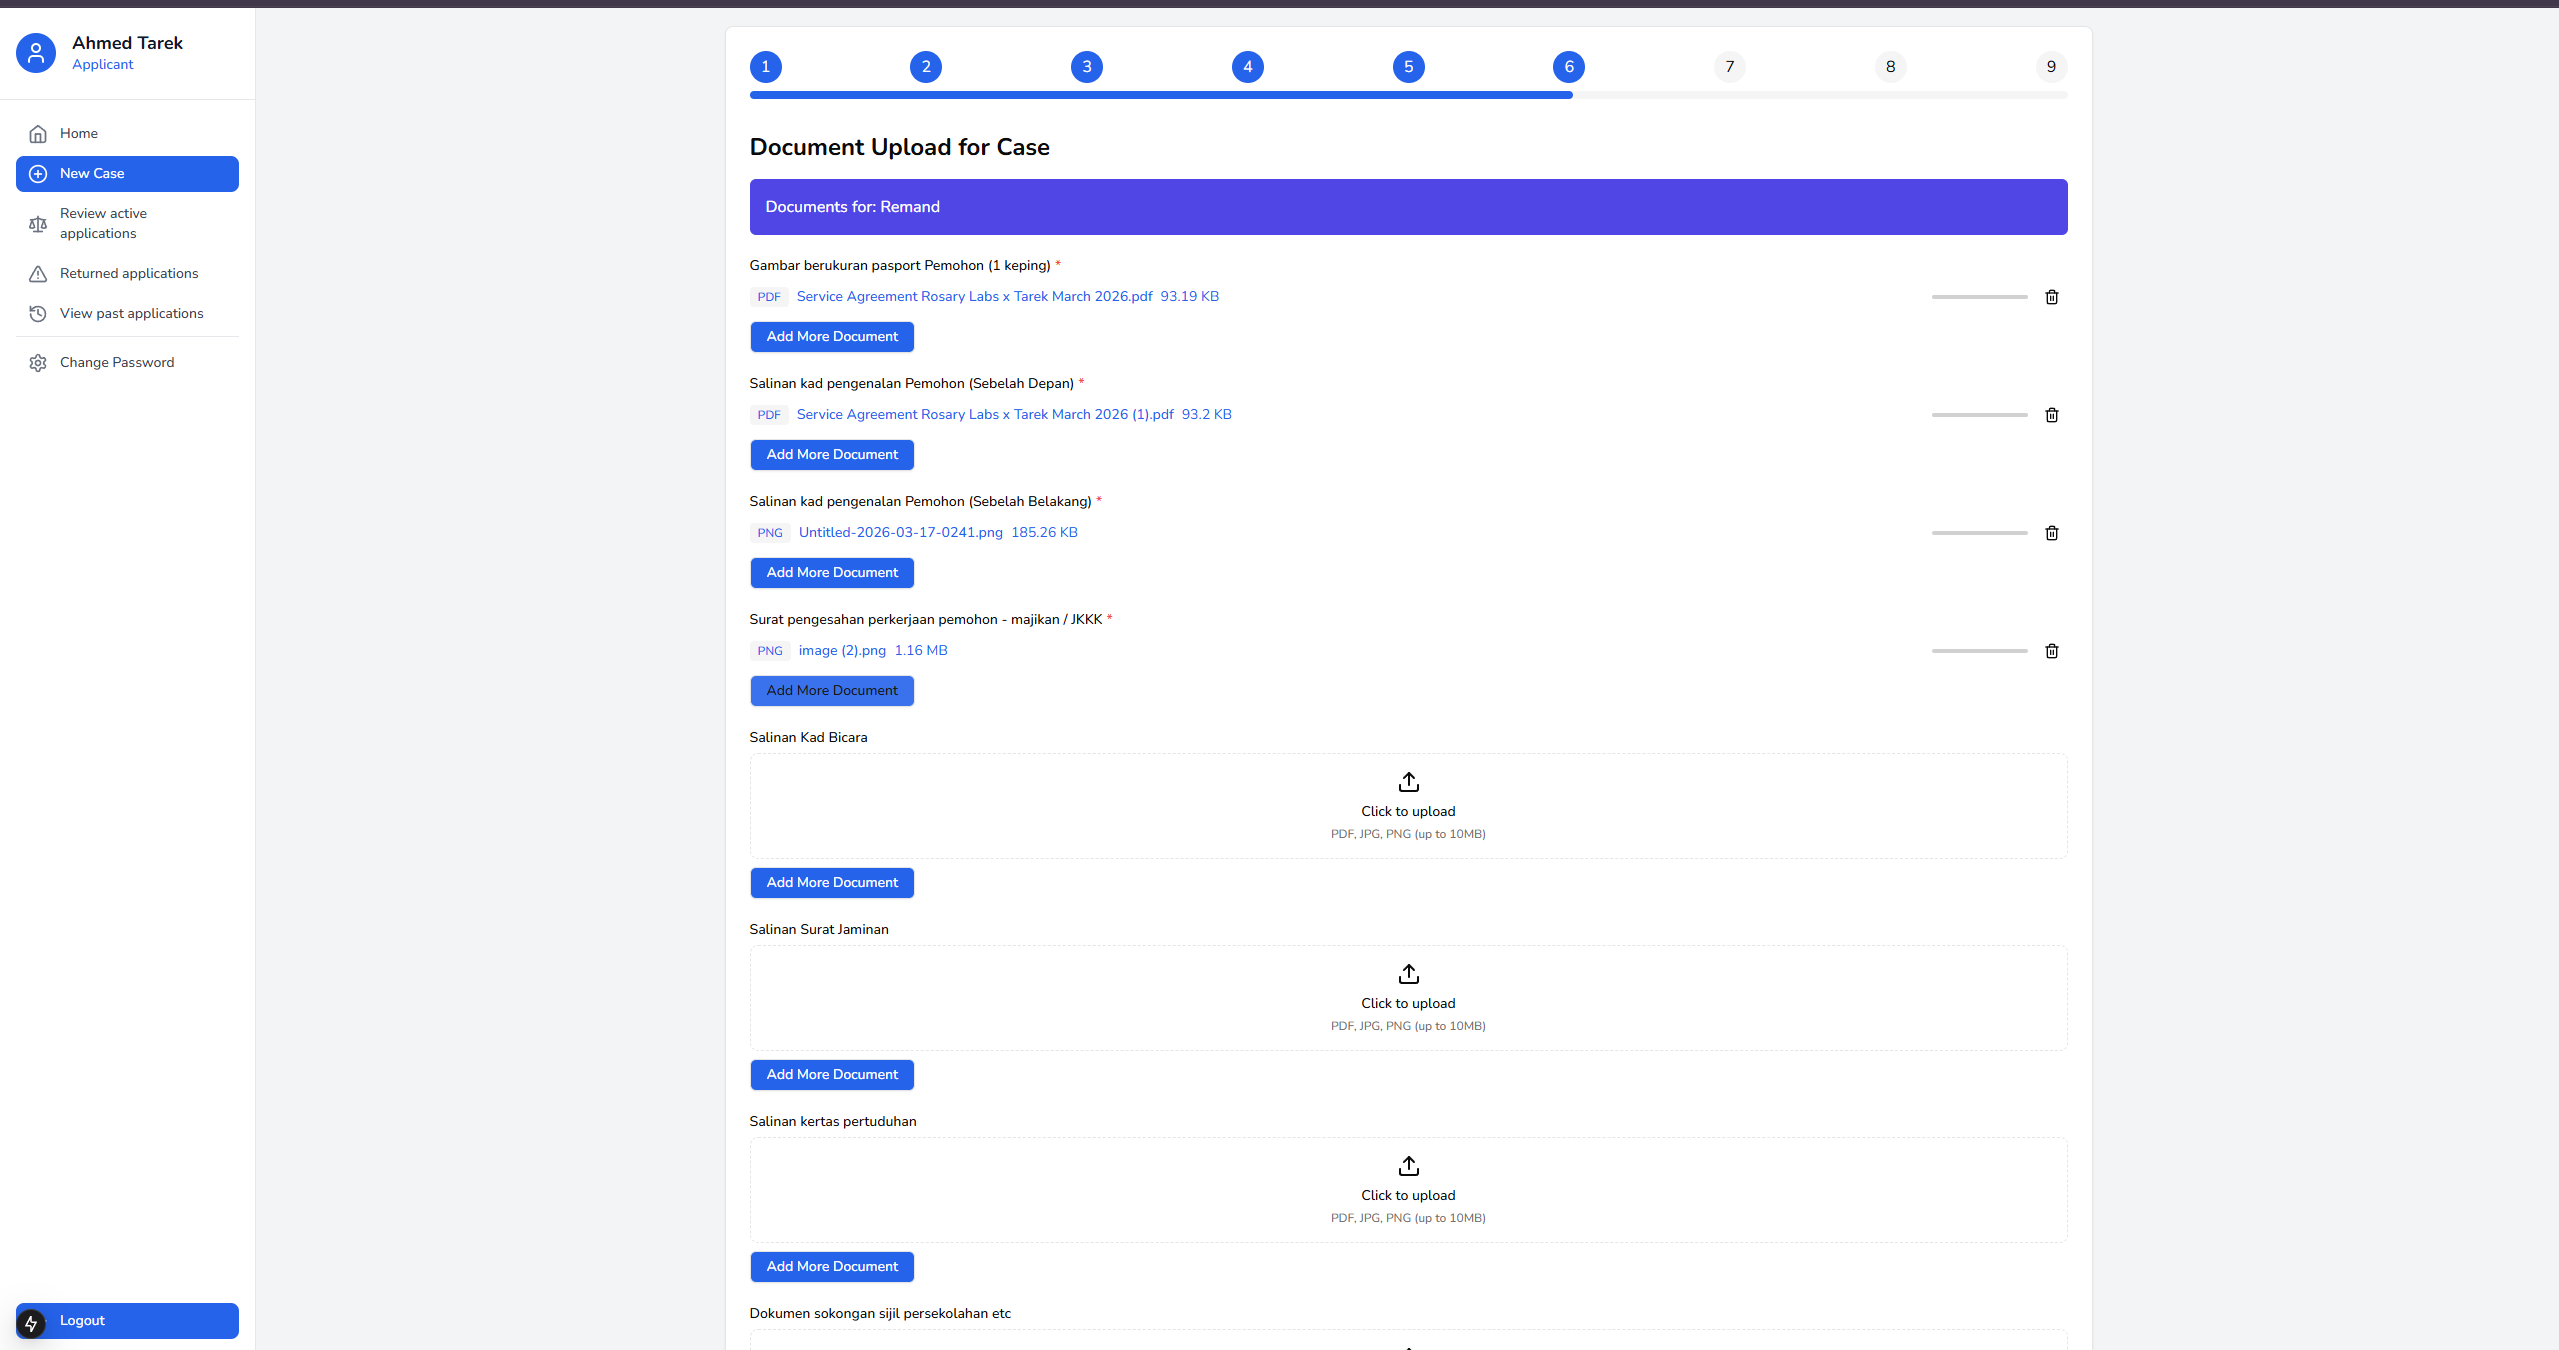The height and width of the screenshot is (1350, 2559).
Task: Go to Returned applications menu item
Action: click(128, 273)
